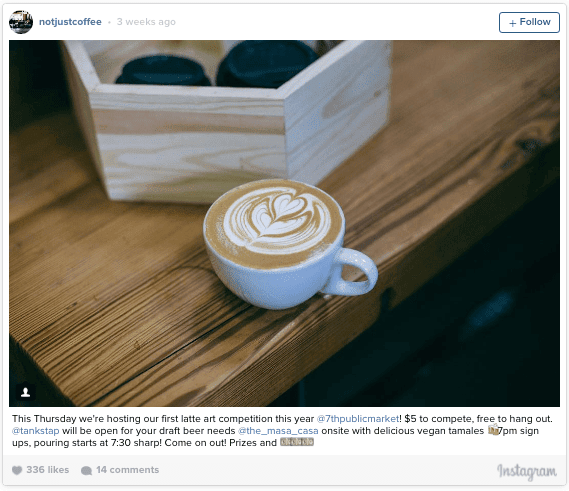Click the tagged people icon on photo

pos(25,392)
